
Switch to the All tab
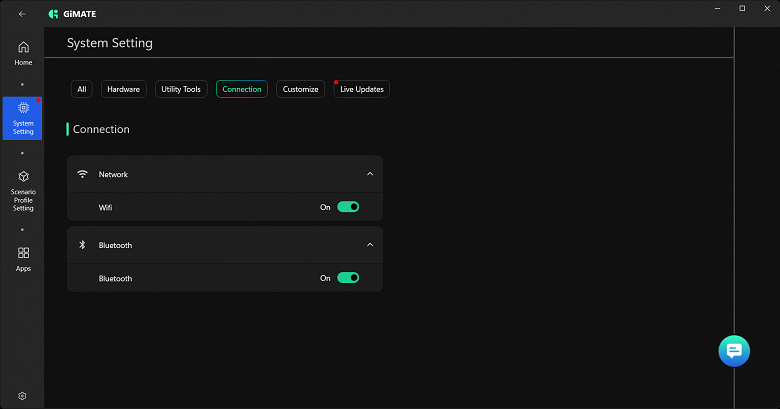[82, 89]
